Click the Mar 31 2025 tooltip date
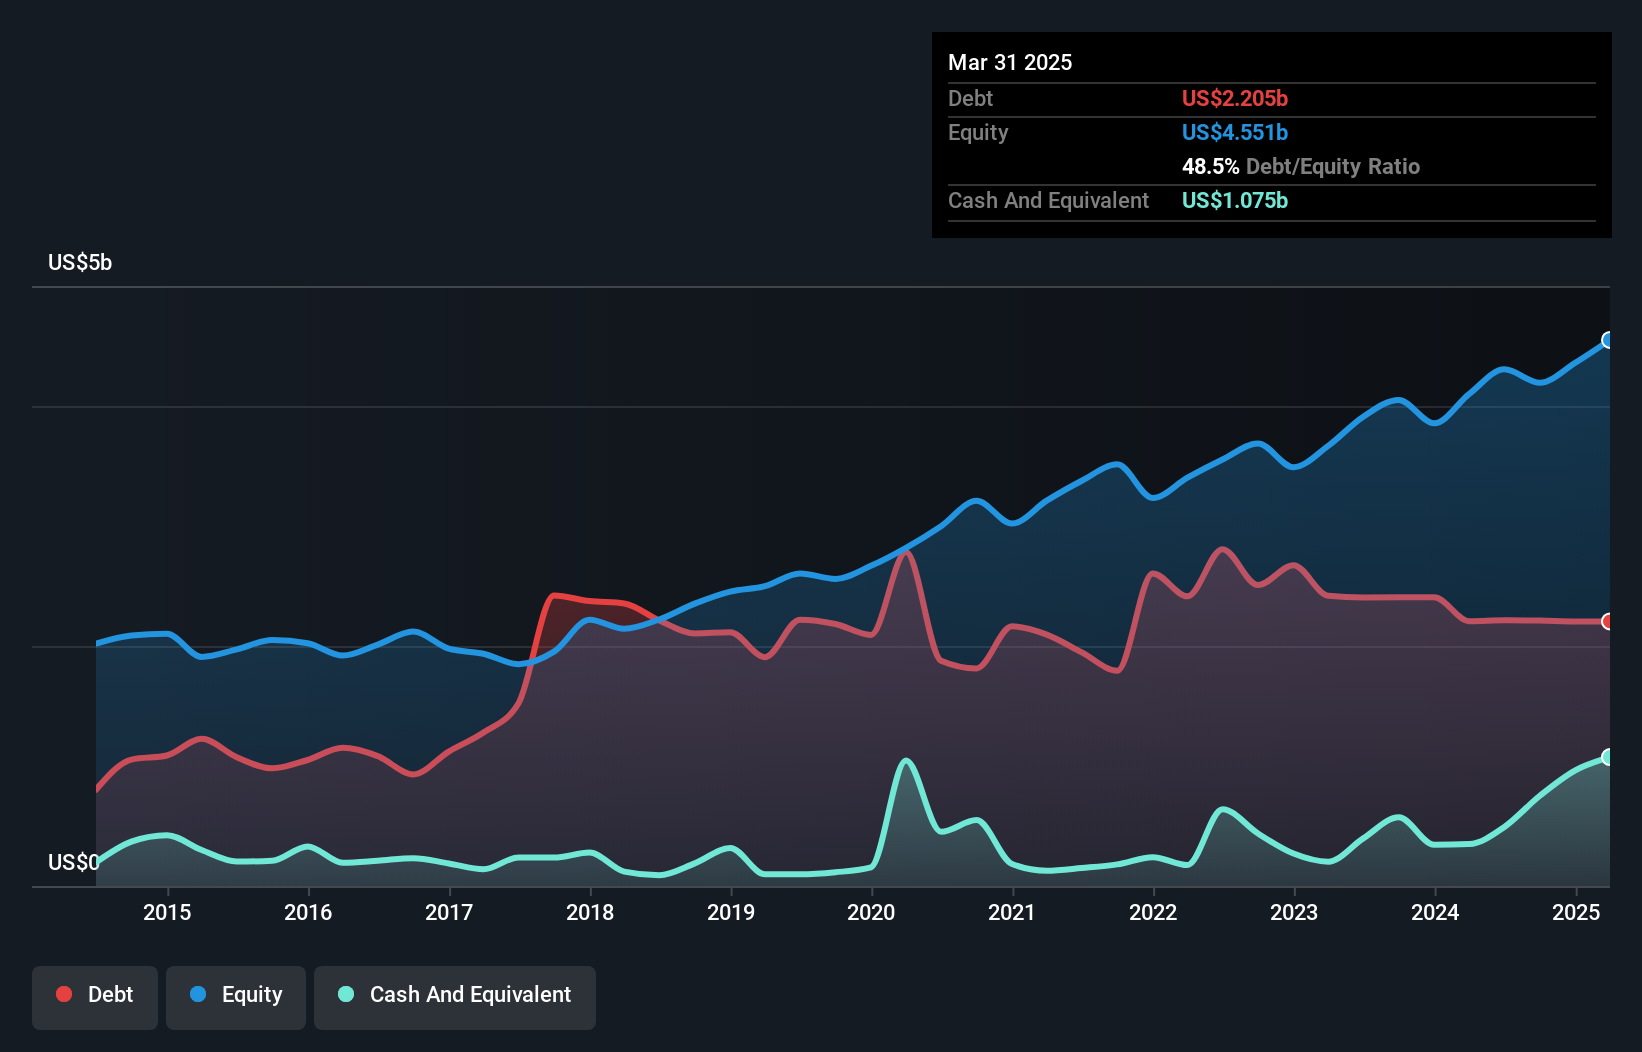Image resolution: width=1642 pixels, height=1052 pixels. pyautogui.click(x=1010, y=62)
